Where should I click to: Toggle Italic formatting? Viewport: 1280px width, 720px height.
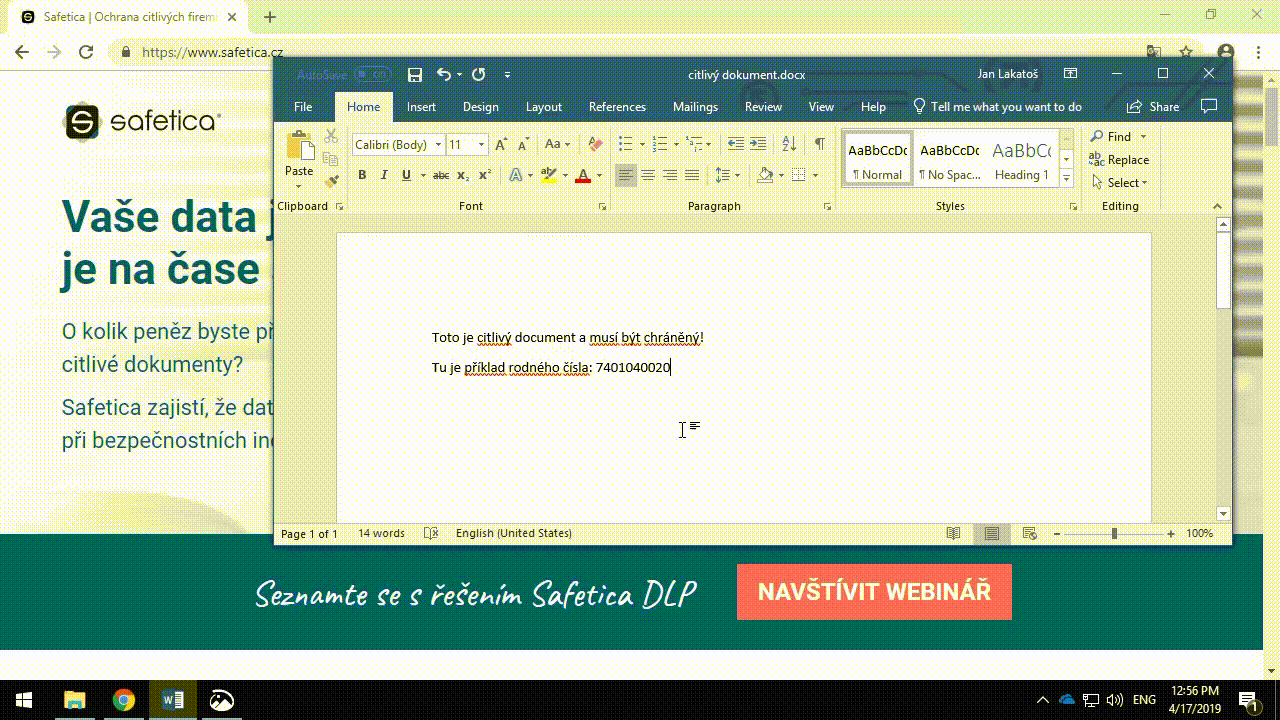tap(384, 176)
